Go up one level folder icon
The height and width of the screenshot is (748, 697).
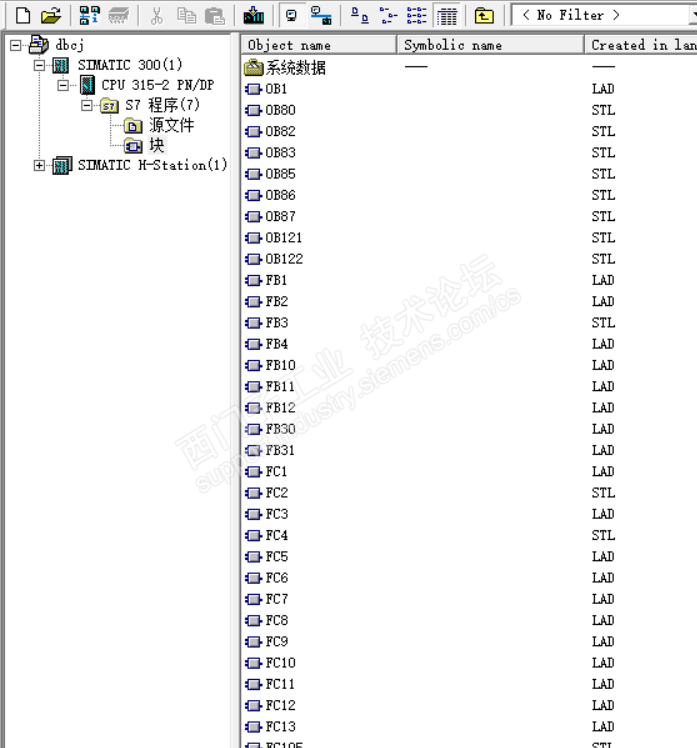484,16
